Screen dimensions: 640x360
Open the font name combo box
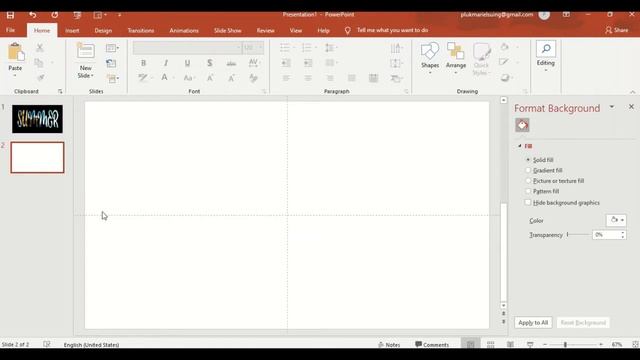(x=187, y=48)
